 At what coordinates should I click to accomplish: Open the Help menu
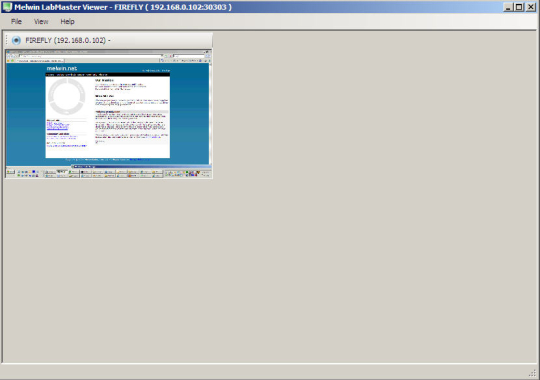pyautogui.click(x=68, y=21)
